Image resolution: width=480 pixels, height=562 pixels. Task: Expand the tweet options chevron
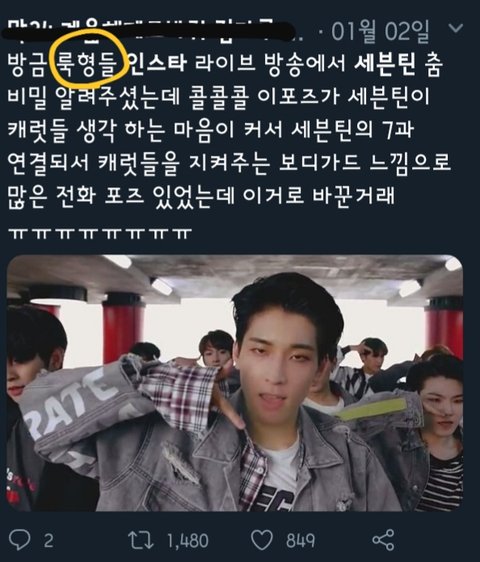click(456, 28)
